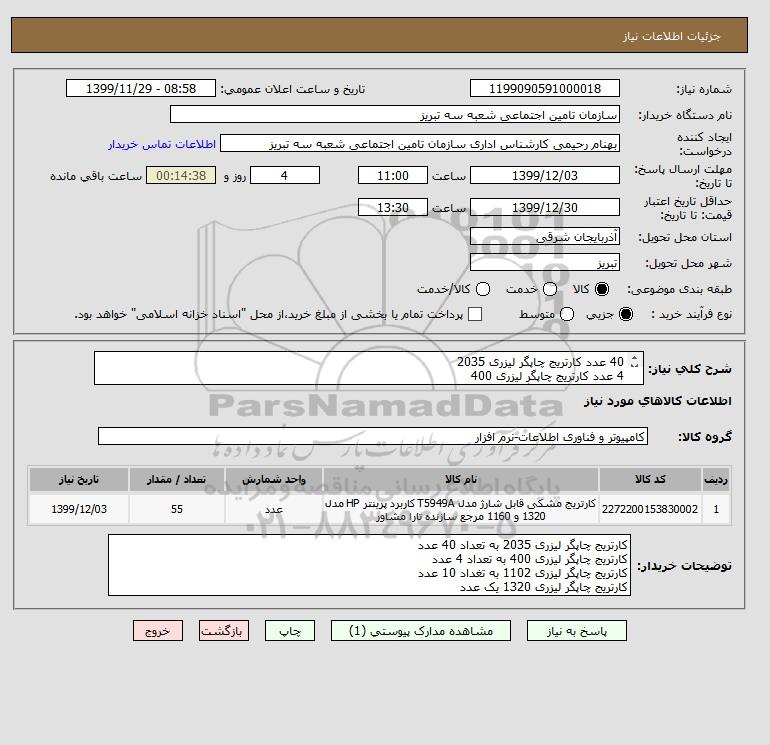Select the متوسط purchase type radio
Viewport: 770px width, 745px height.
567,314
